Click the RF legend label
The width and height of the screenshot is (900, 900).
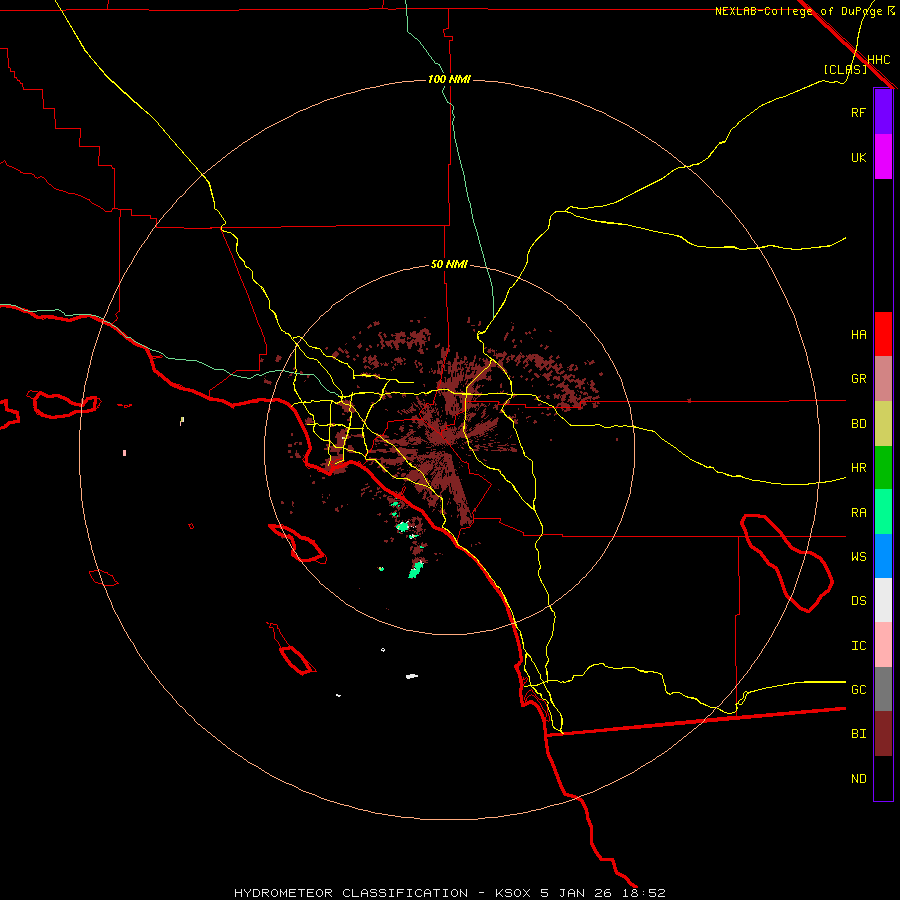(858, 112)
